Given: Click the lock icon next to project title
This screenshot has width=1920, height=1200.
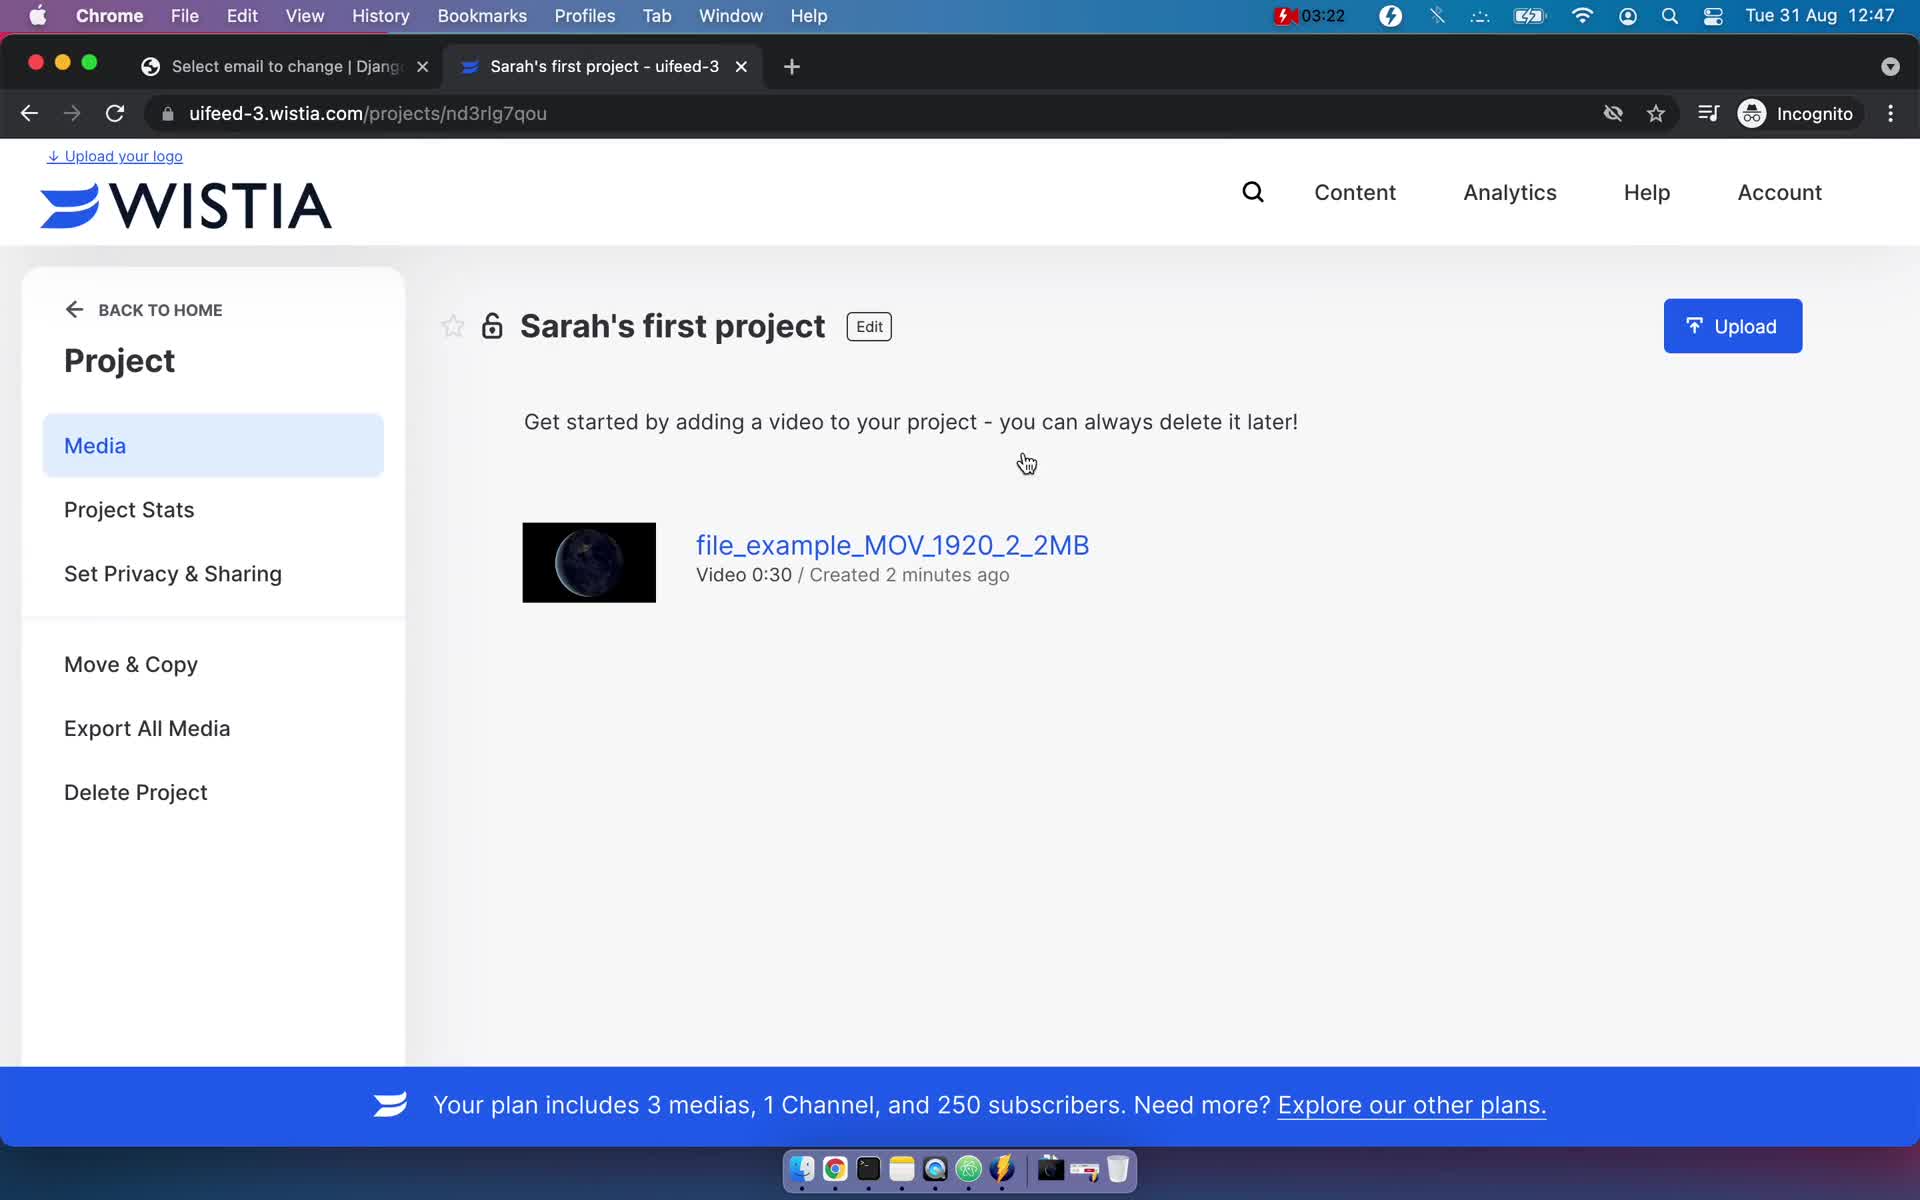Looking at the screenshot, I should pos(493,325).
